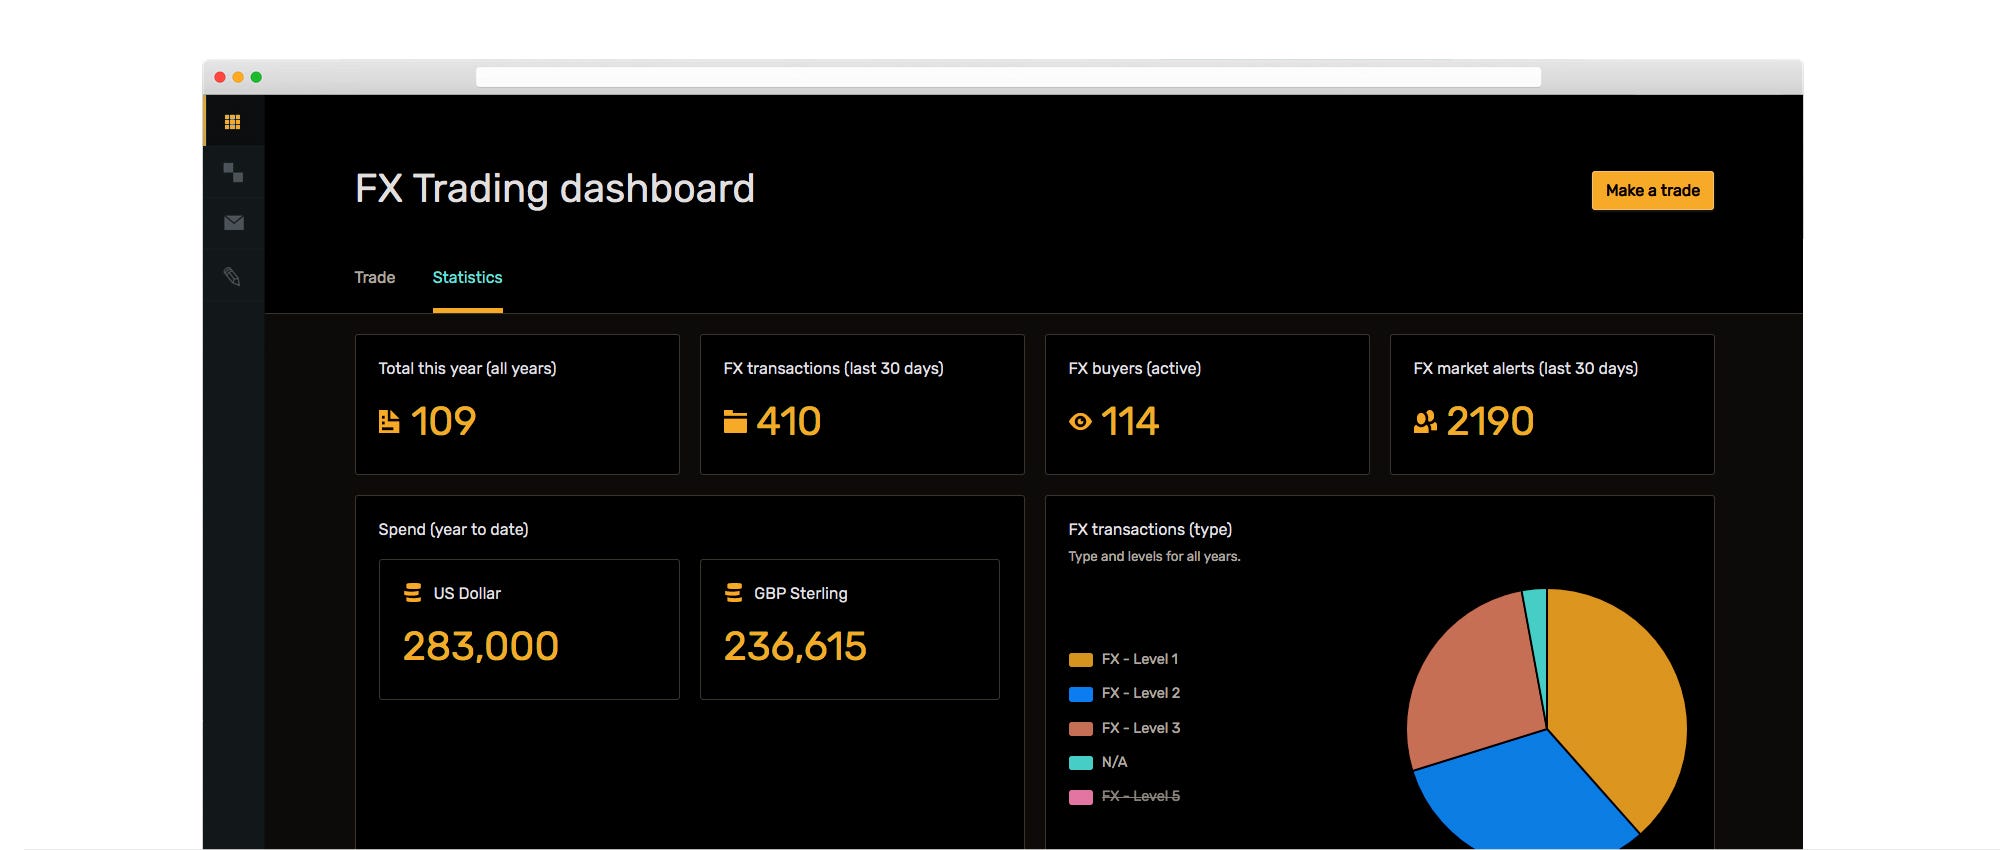This screenshot has width=2000, height=850.
Task: Click the 'Spend (year to date)' heading
Action: (x=453, y=529)
